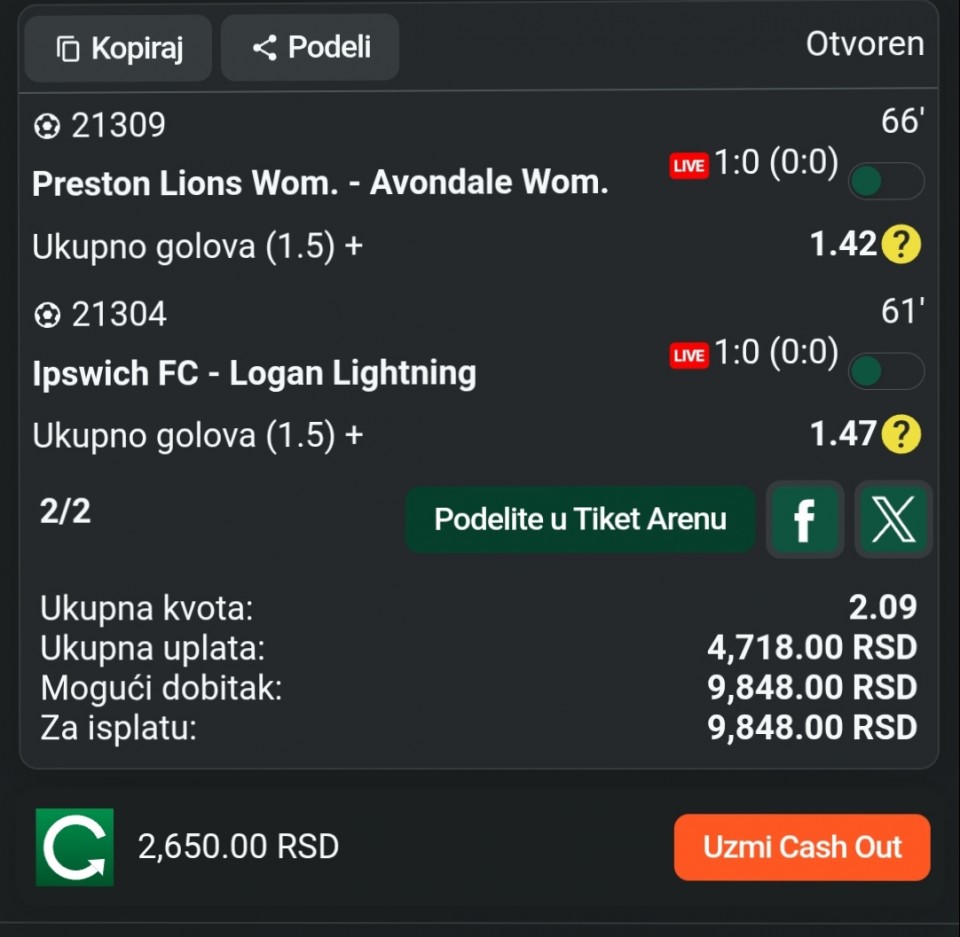Click yellow help icon next to 1.42 odds
The width and height of the screenshot is (960, 937).
900,244
